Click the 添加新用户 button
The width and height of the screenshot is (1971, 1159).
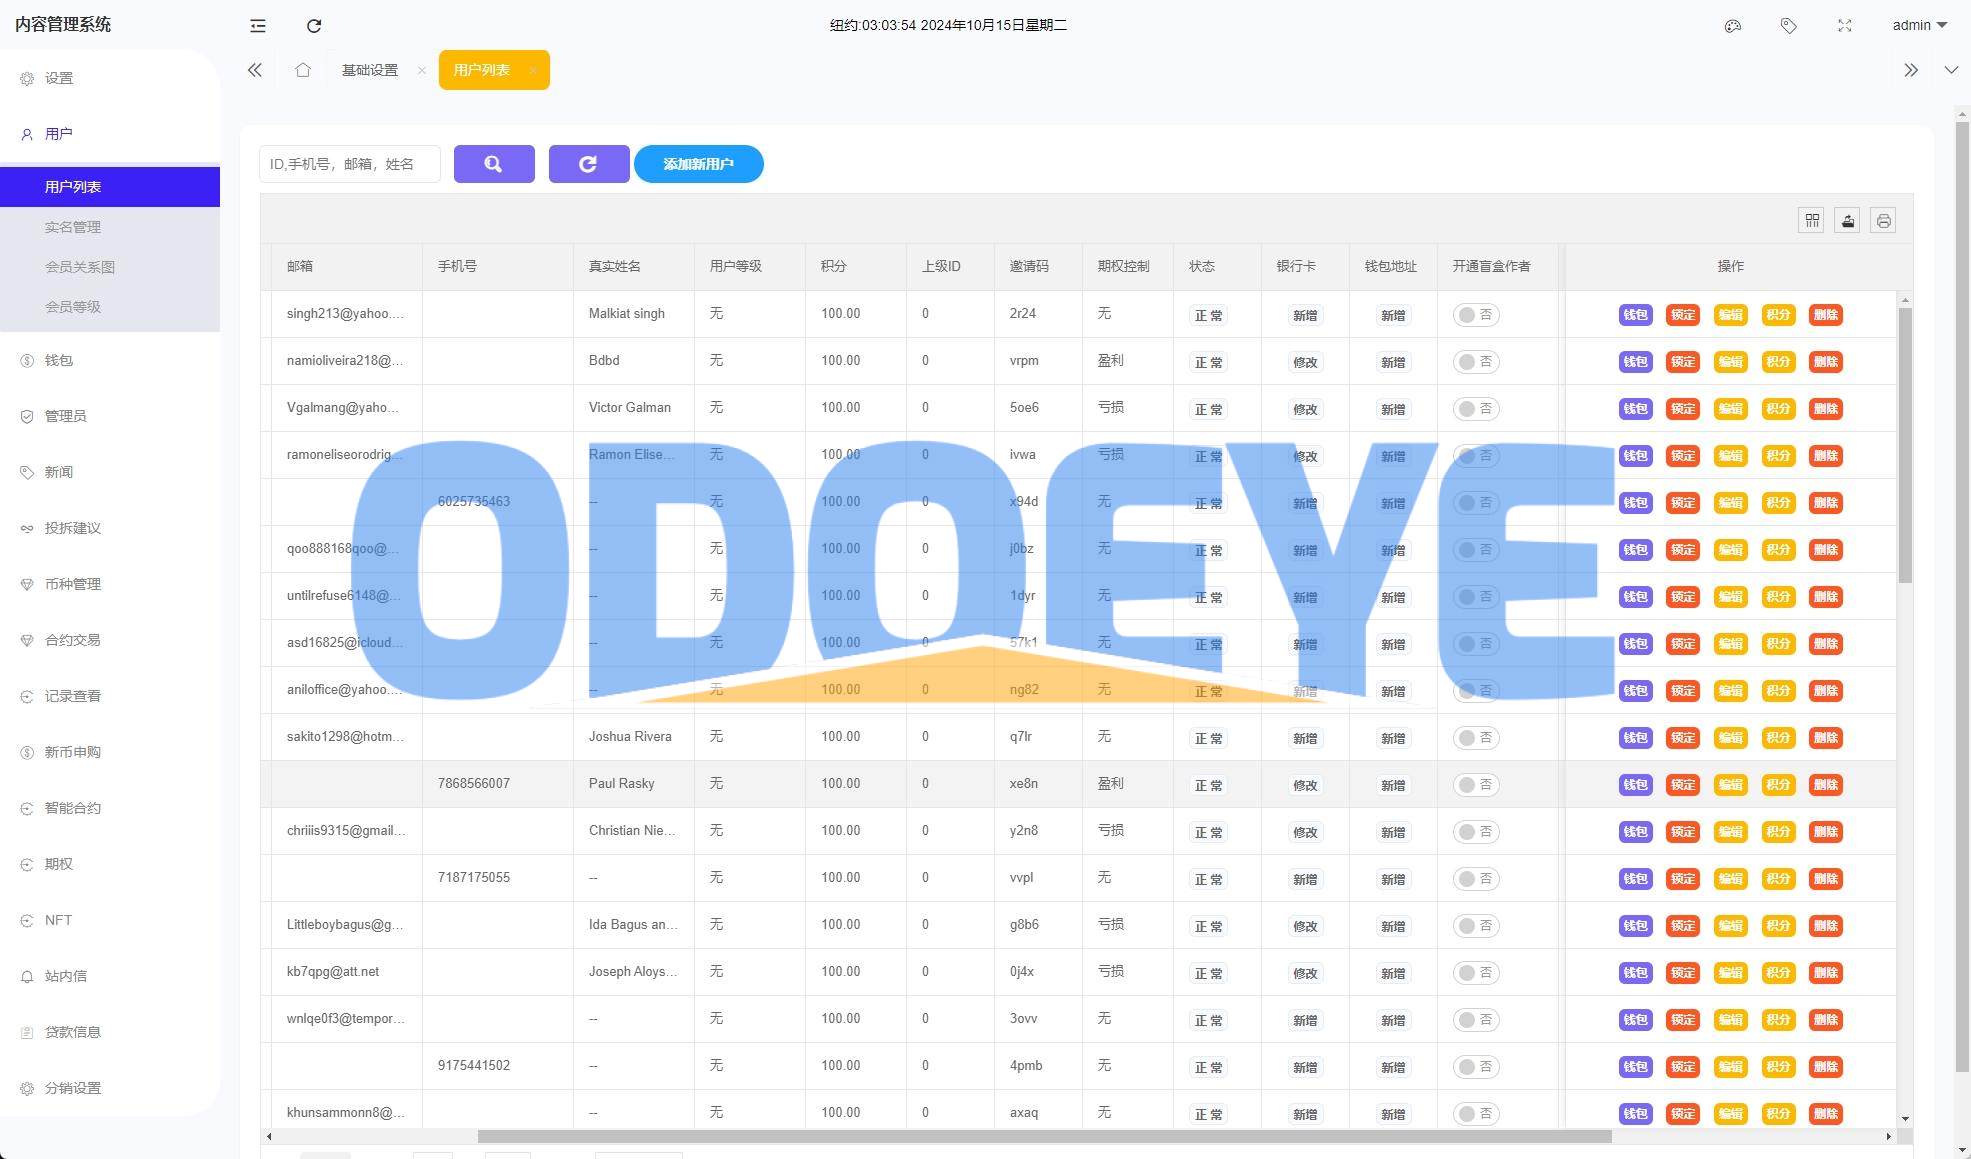pyautogui.click(x=699, y=164)
